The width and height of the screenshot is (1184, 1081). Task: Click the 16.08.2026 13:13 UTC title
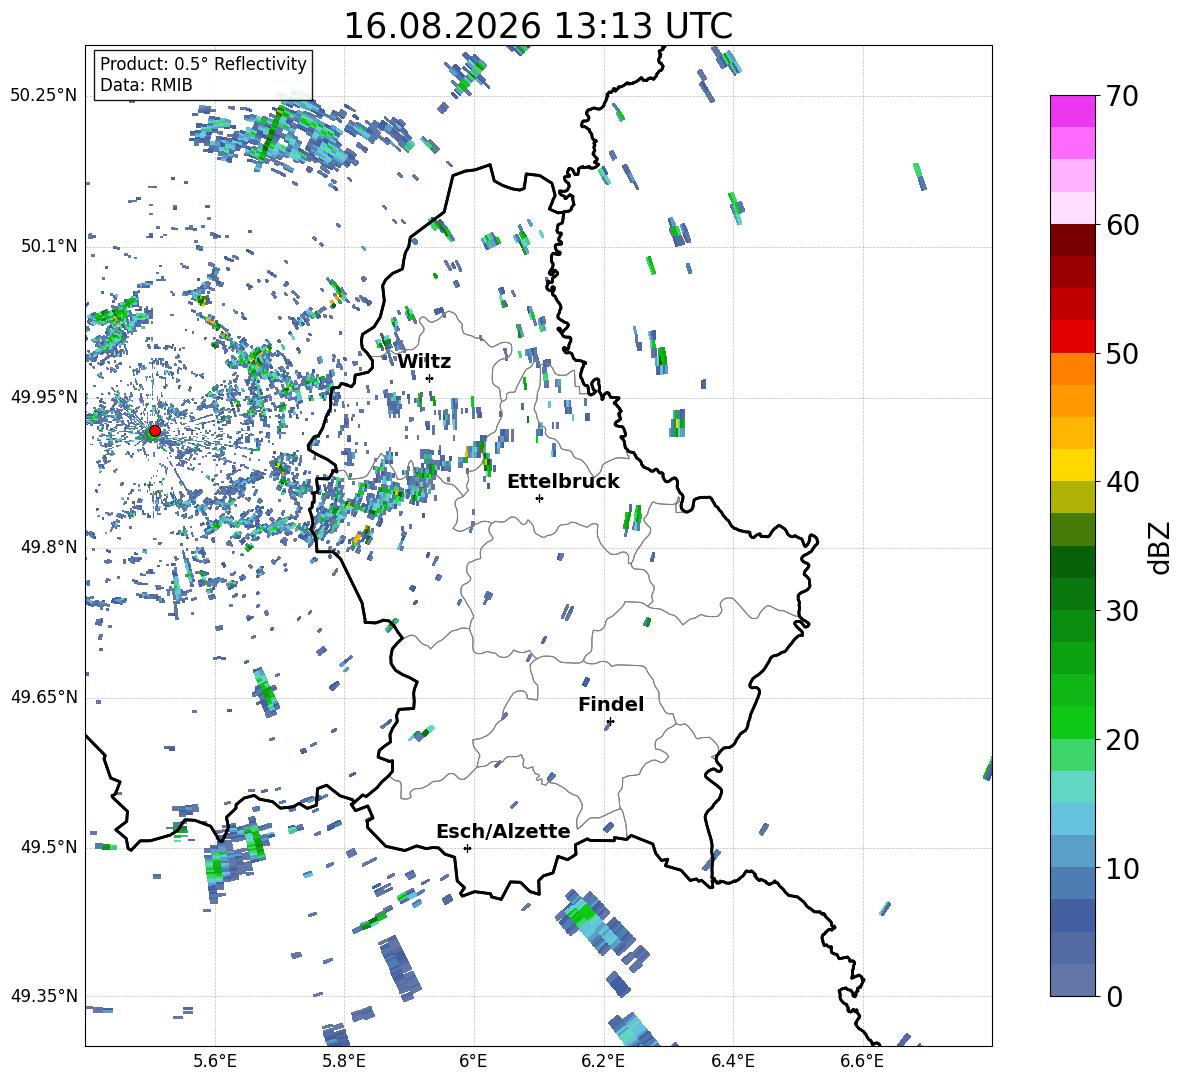[538, 26]
